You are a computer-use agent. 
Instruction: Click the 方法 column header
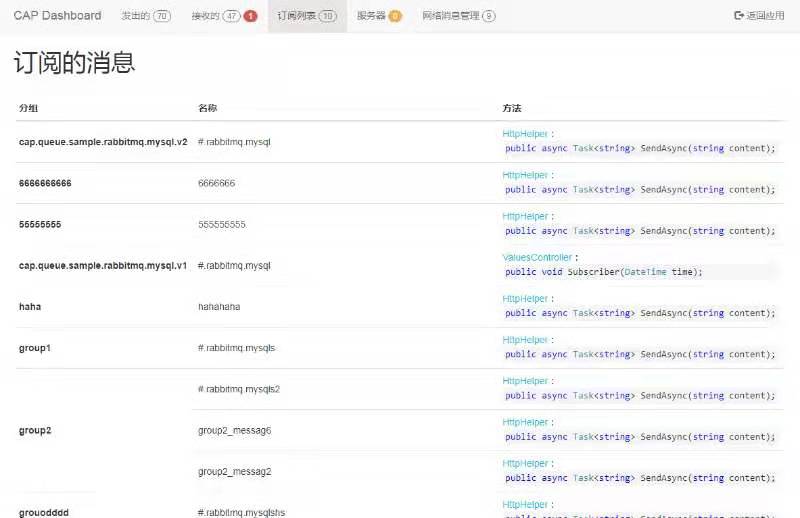pyautogui.click(x=512, y=108)
